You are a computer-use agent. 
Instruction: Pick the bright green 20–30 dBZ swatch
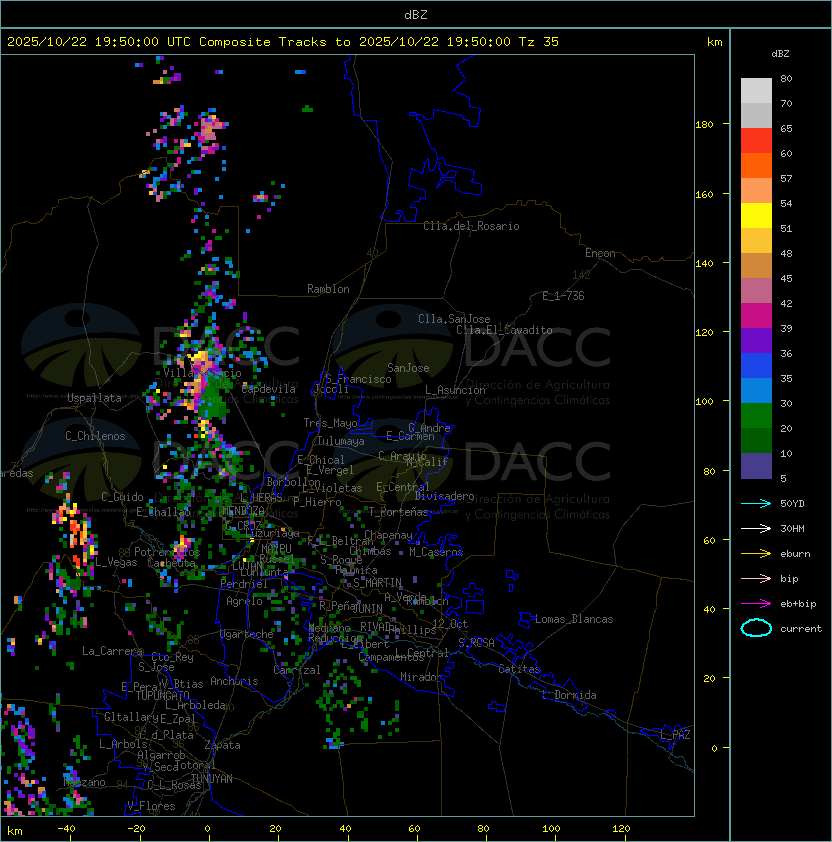pyautogui.click(x=756, y=416)
